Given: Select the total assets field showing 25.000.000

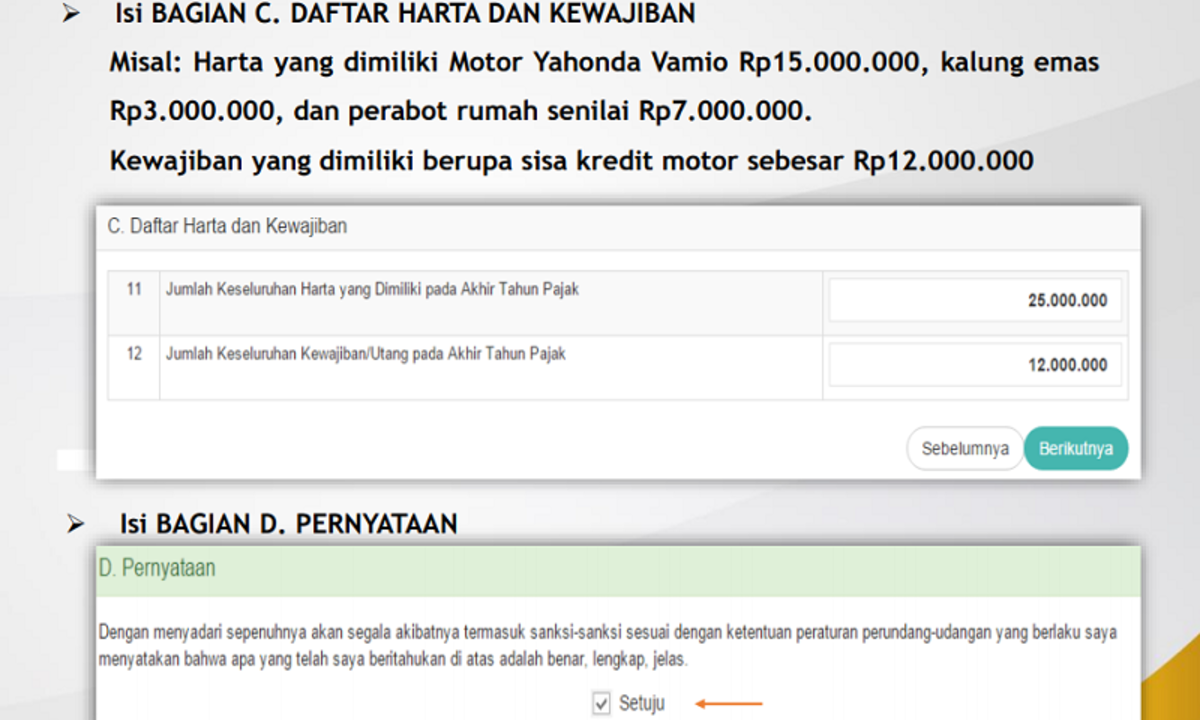Looking at the screenshot, I should click(975, 300).
